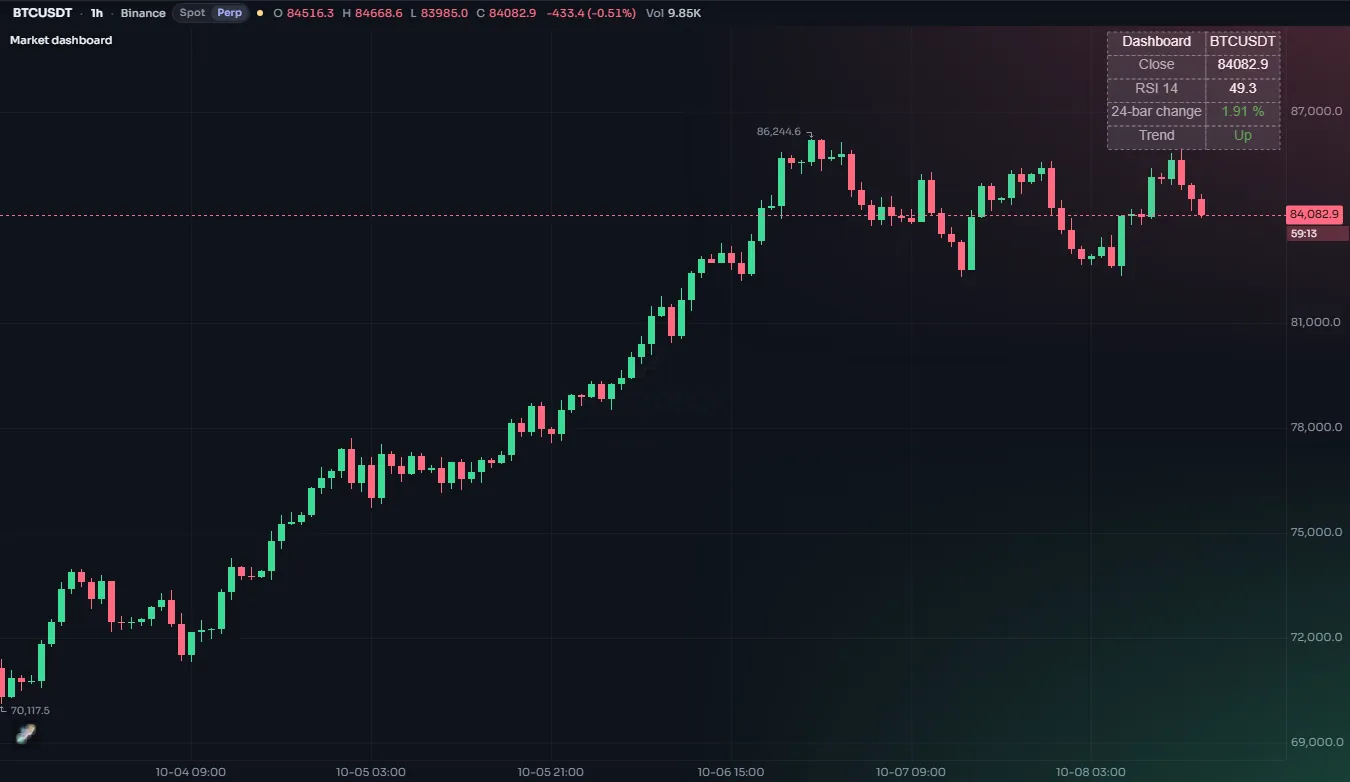Click the 86,244.6 high marker on the chart
This screenshot has height=782, width=1350.
tap(779, 131)
